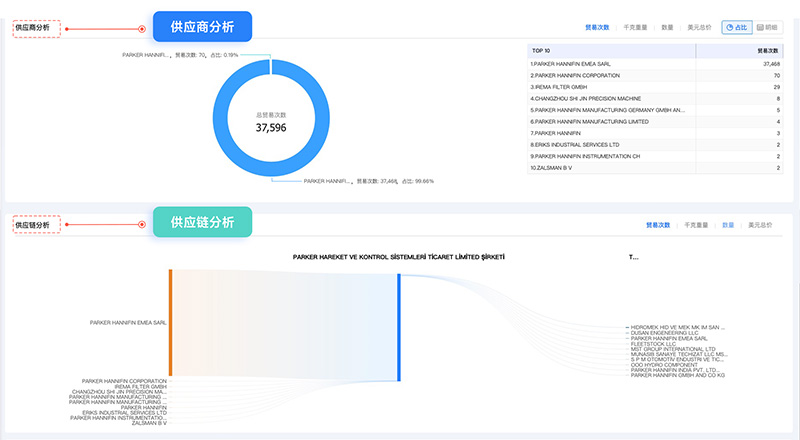The height and width of the screenshot is (440, 800).
Task: Click row 4.CHANGZHOU SHI JIN PRECISION MACHINE
Action: coord(655,99)
